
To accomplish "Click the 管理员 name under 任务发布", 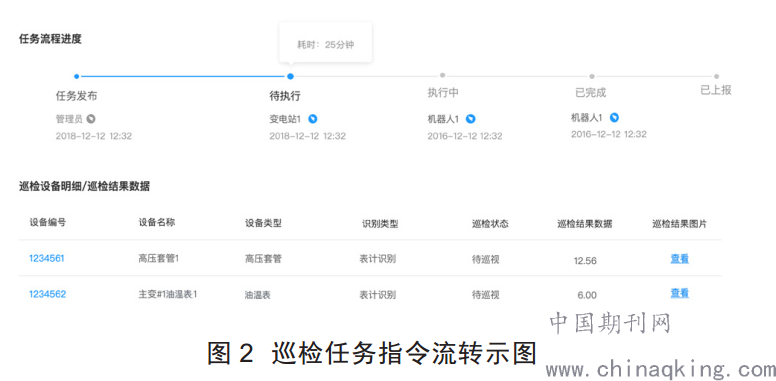I will tap(69, 119).
